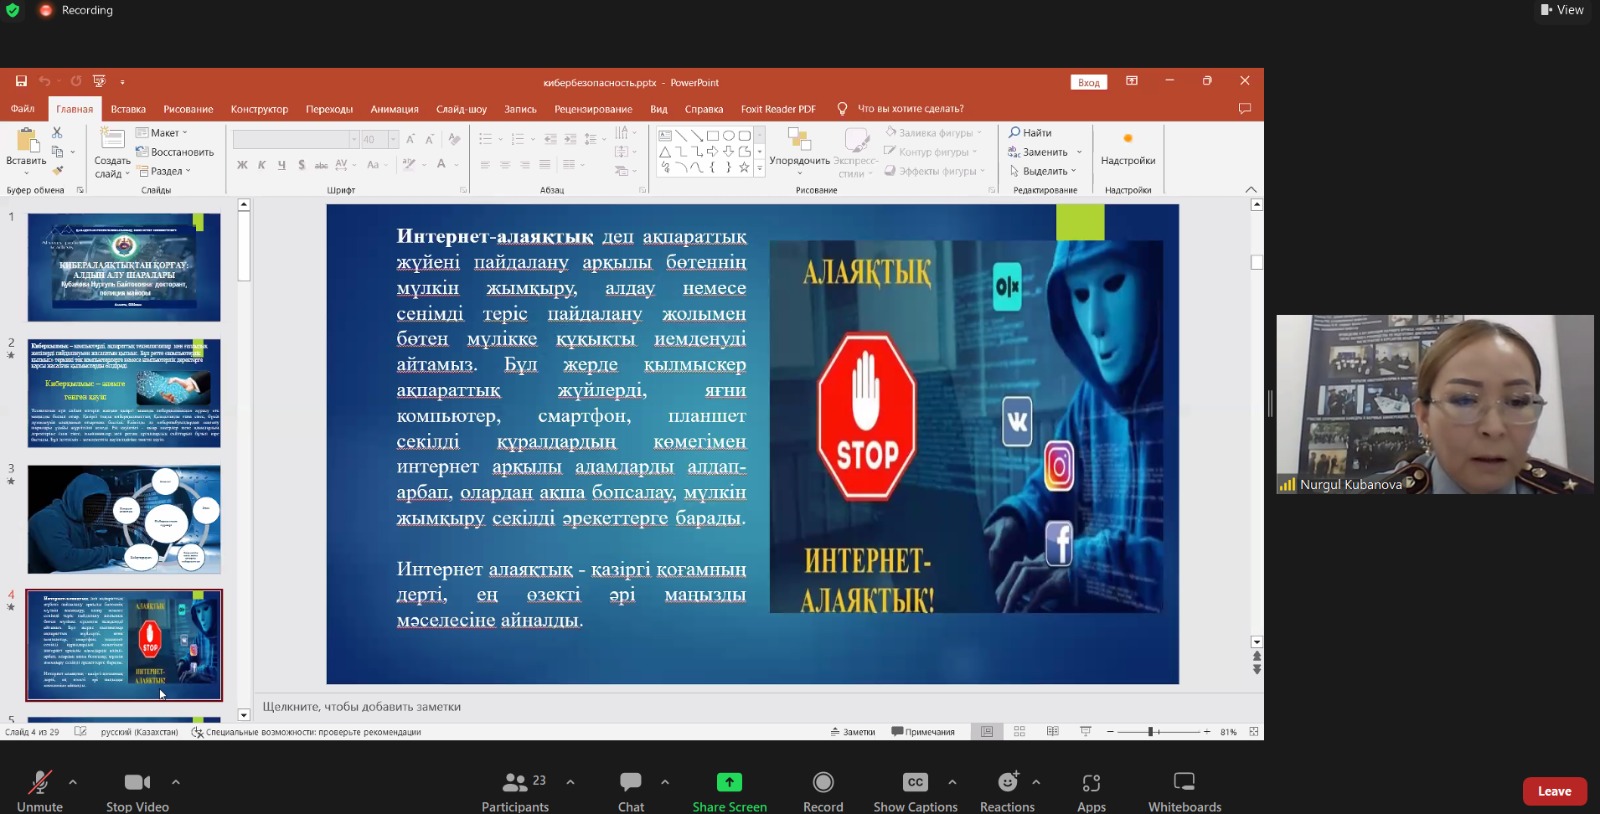The height and width of the screenshot is (814, 1600).
Task: Open Zoom Apps panel
Action: point(1091,791)
